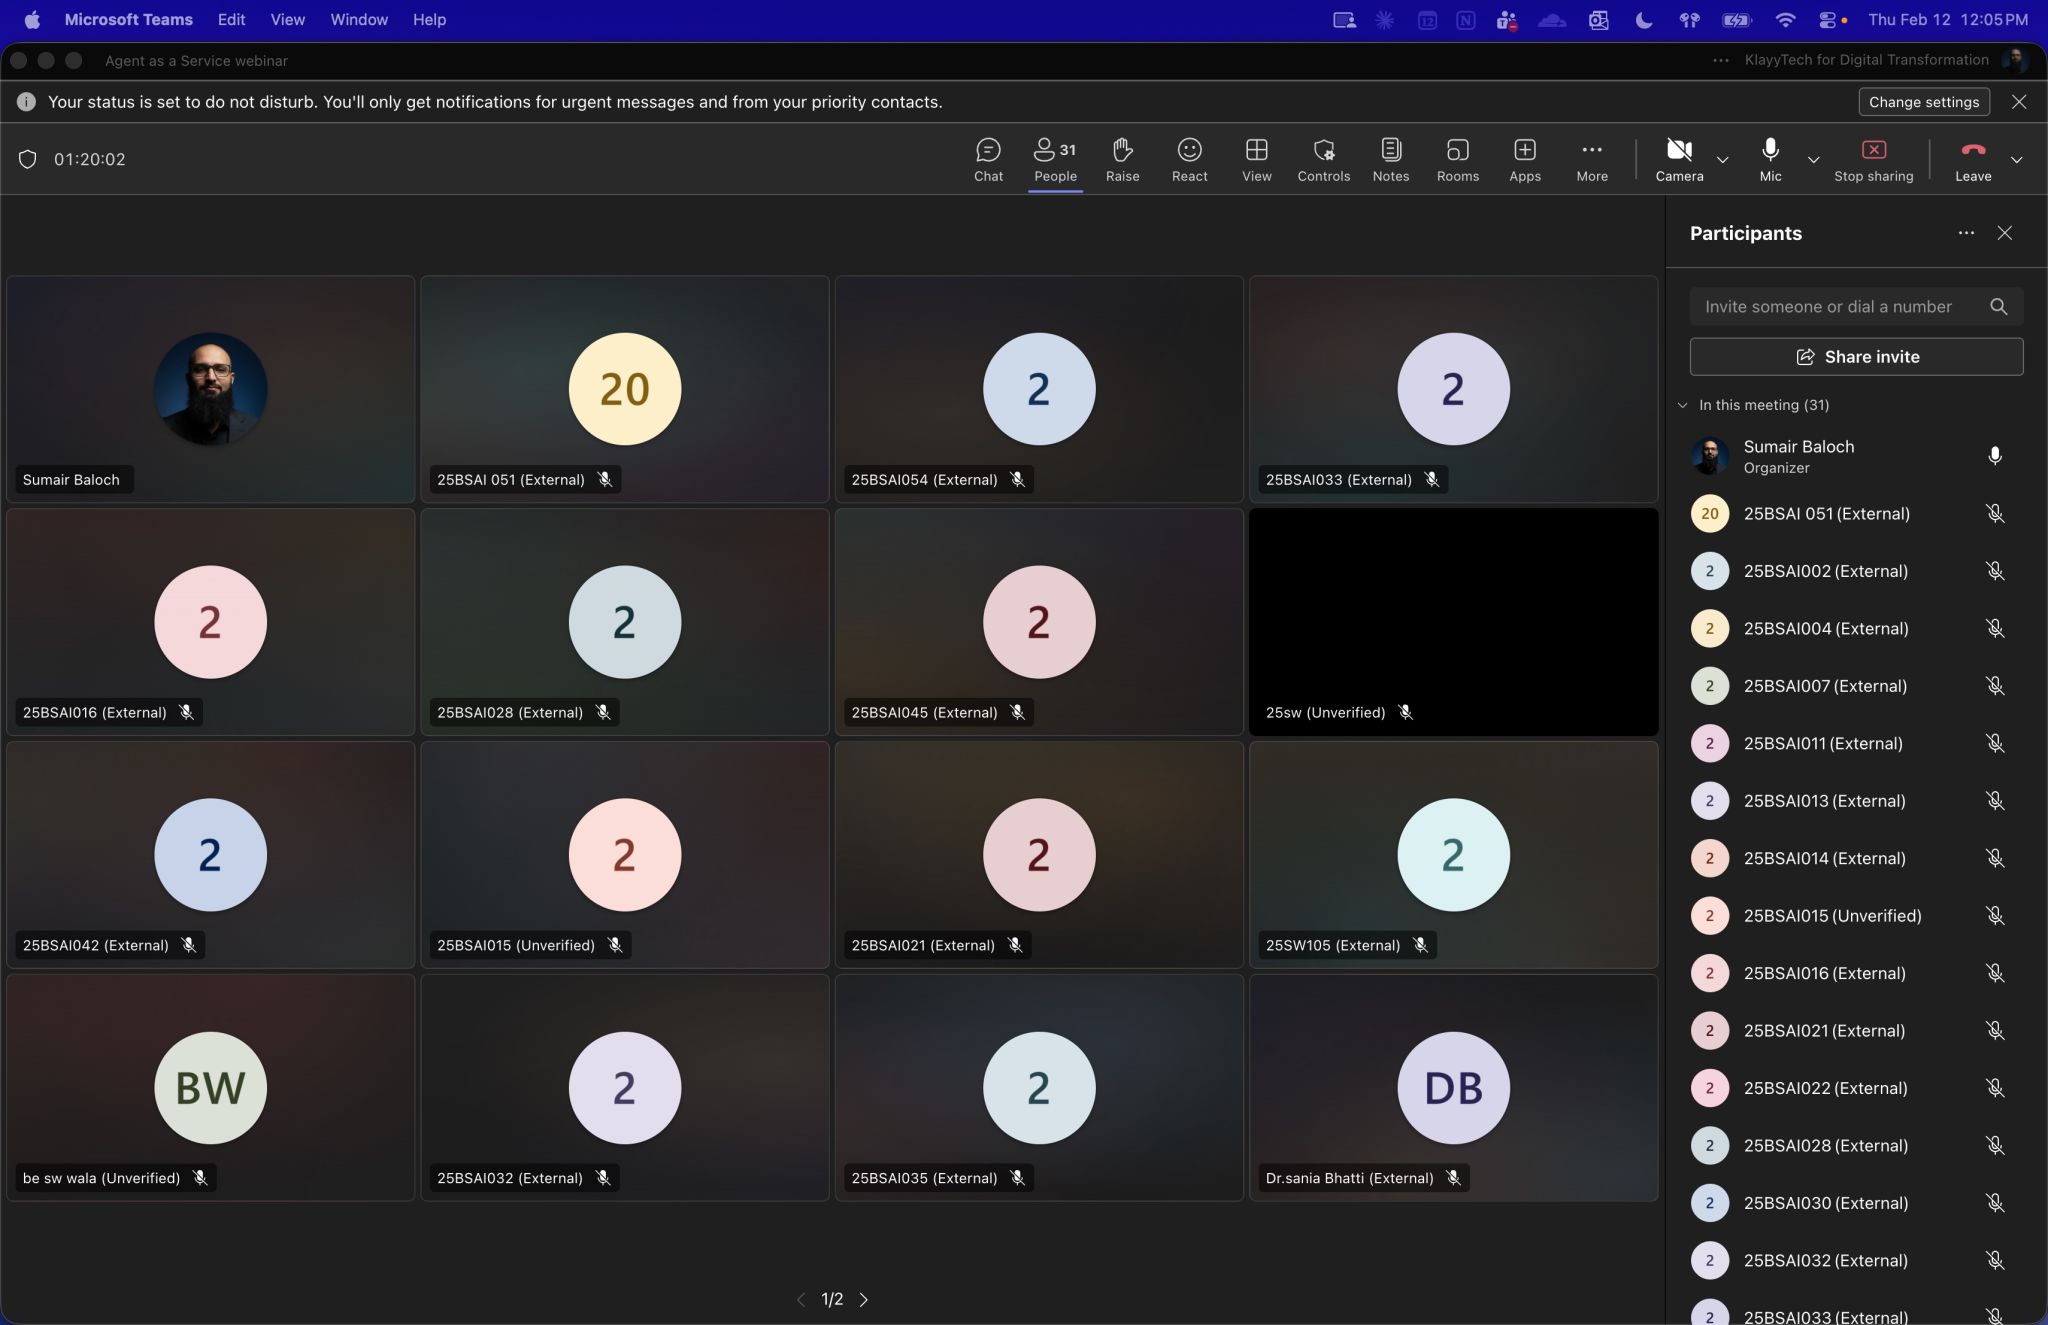Click the Share invite button
Viewport: 2048px width, 1325px height.
(1856, 357)
